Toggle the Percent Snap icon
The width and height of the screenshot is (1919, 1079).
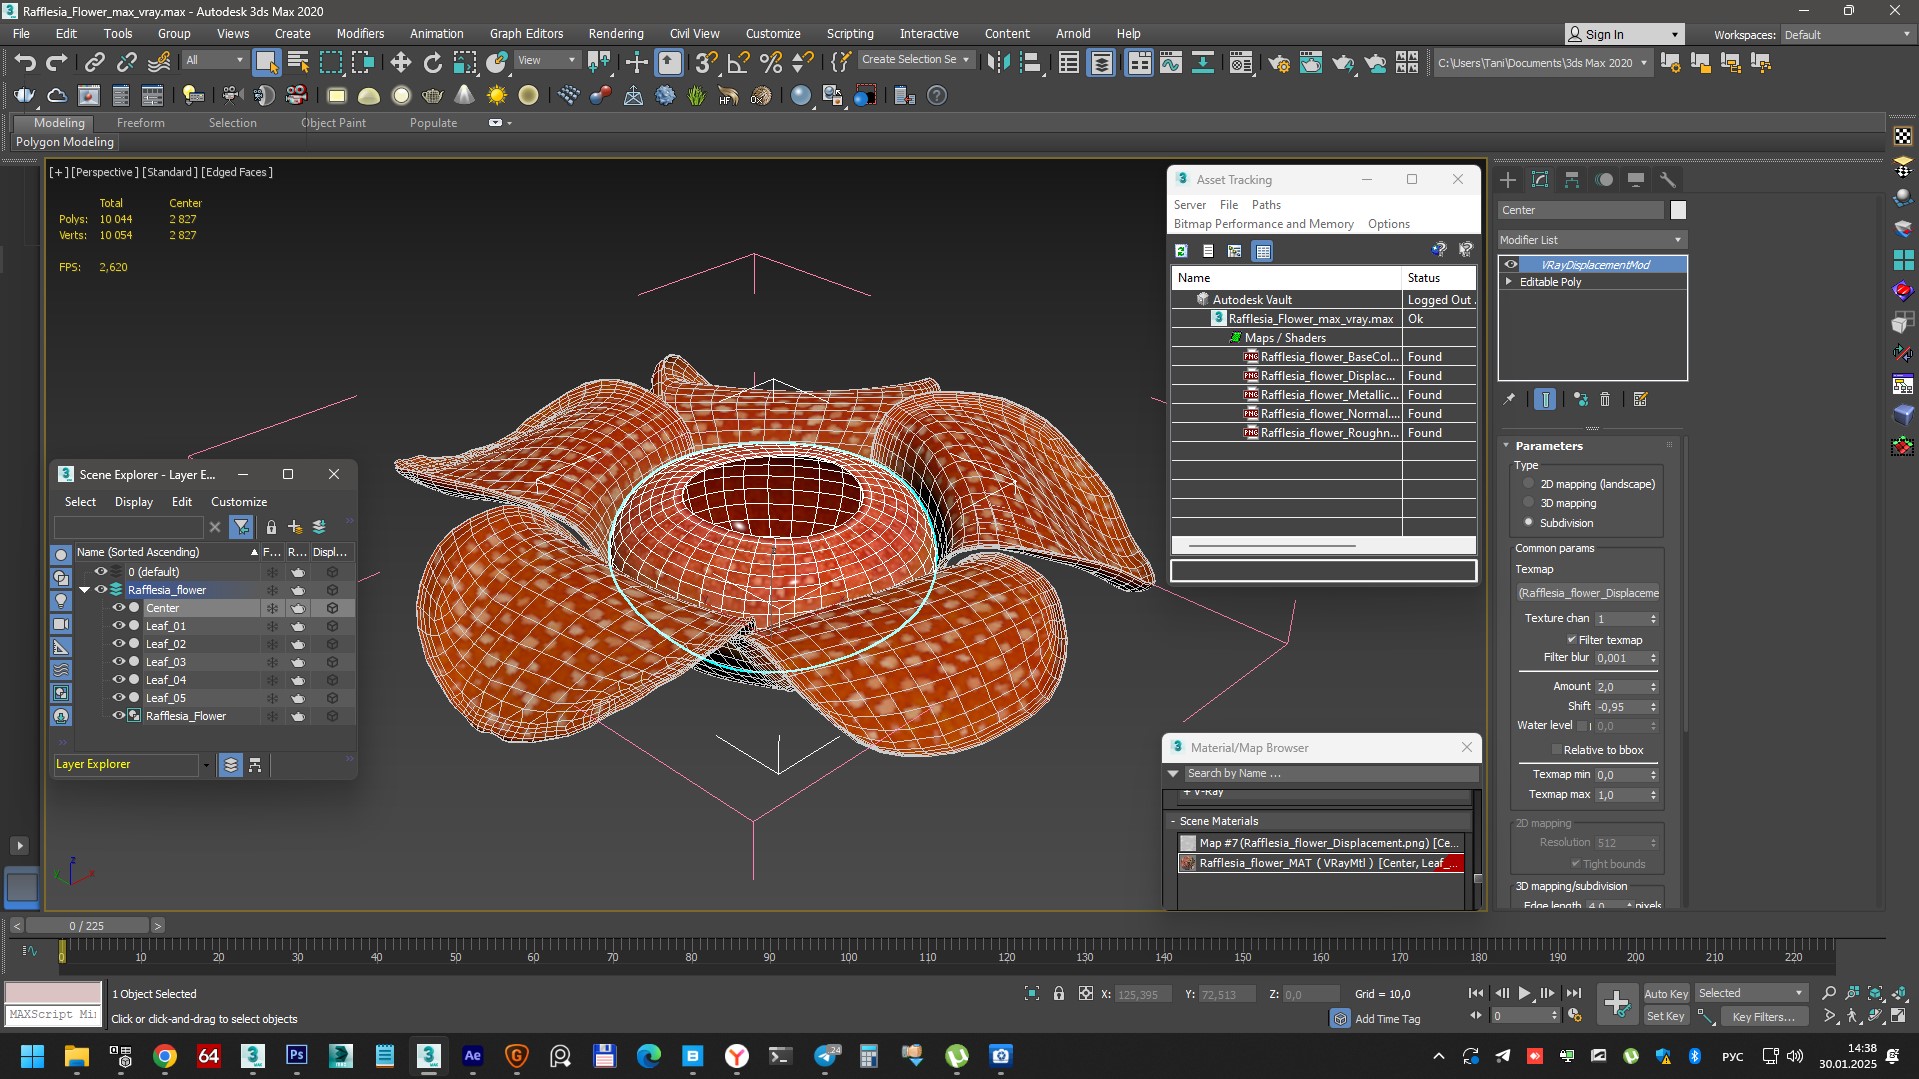(771, 62)
